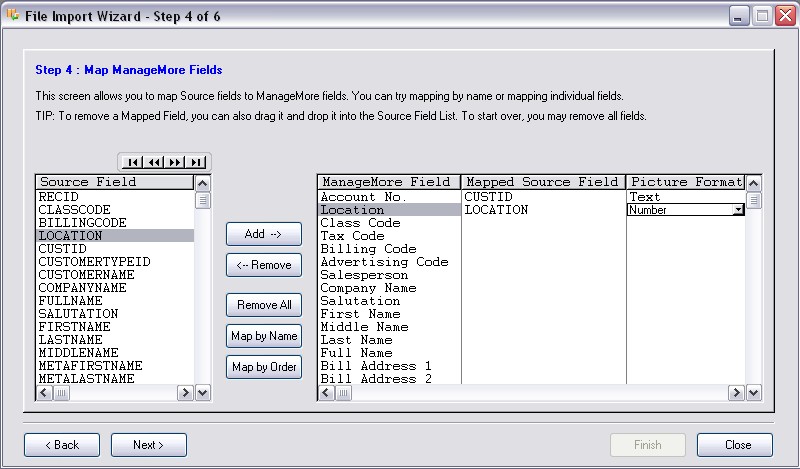Select METAFIRSTNAME source field
This screenshot has height=469, width=800.
115,366
